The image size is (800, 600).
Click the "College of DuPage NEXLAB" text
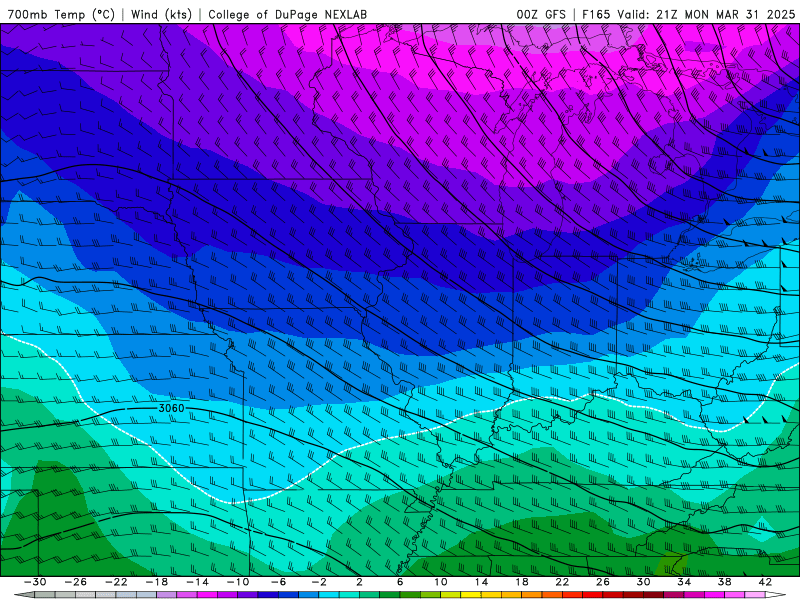(287, 14)
